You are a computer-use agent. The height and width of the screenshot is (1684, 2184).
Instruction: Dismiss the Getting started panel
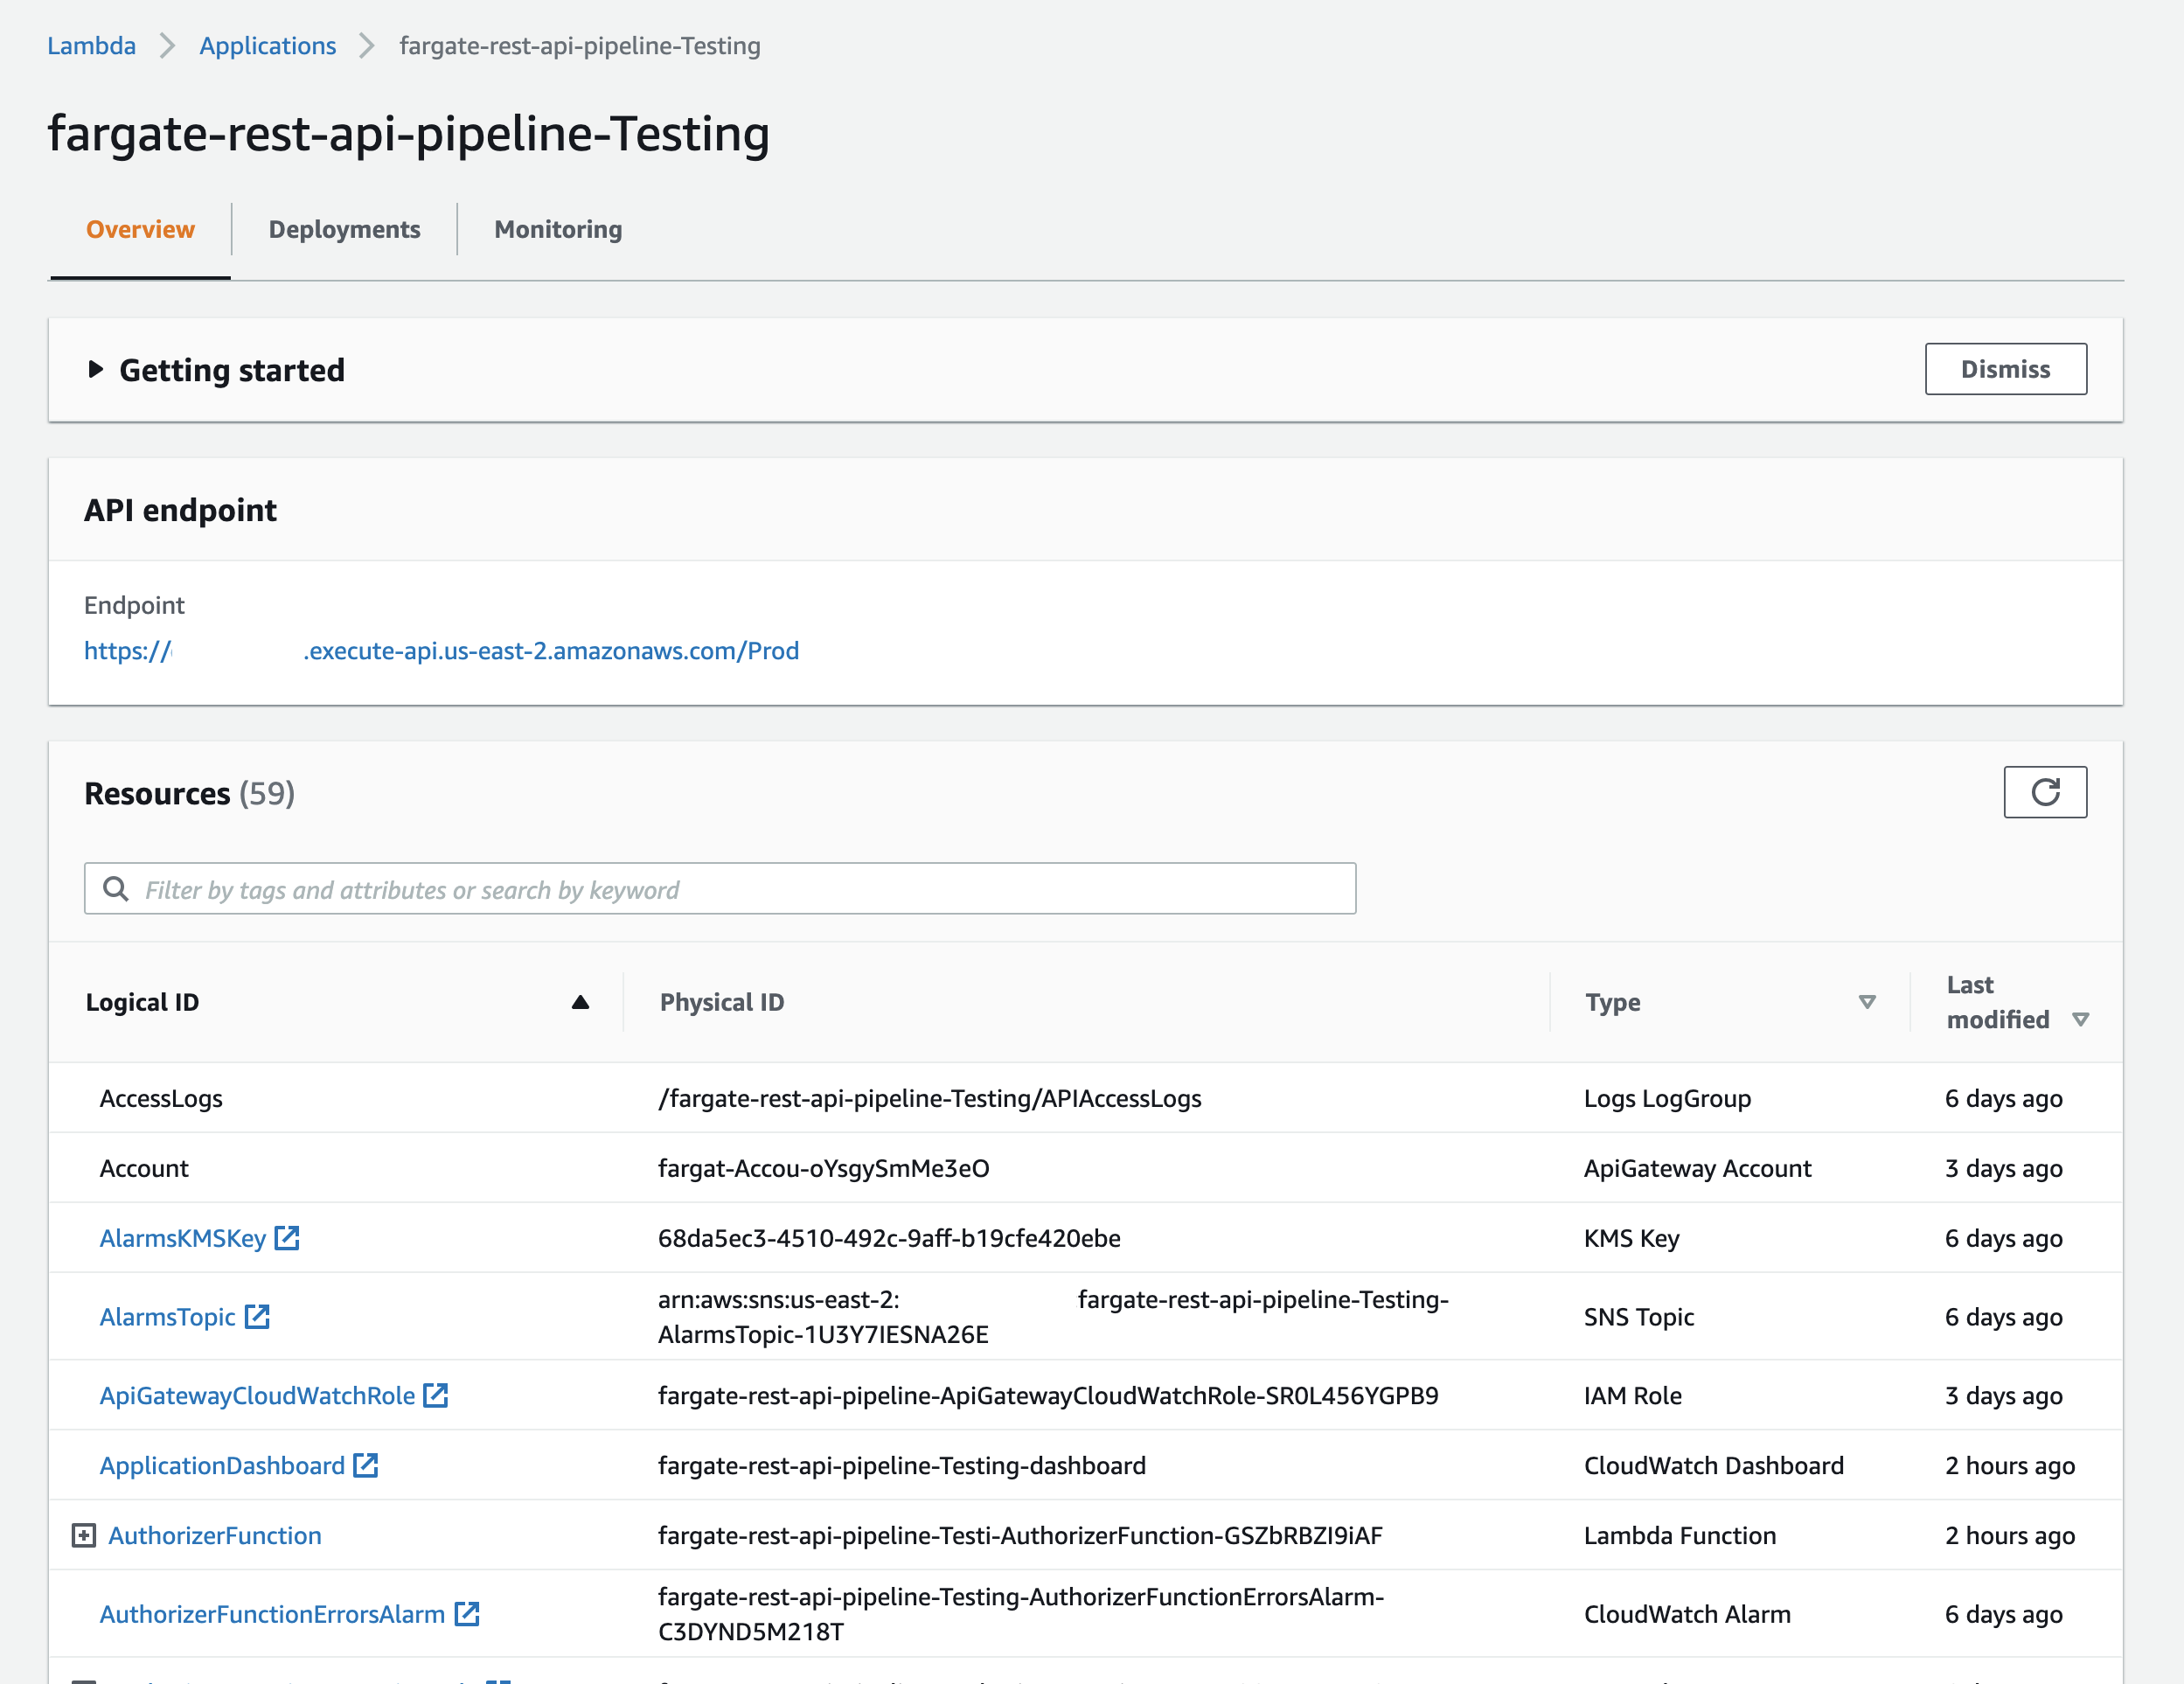pos(2006,369)
